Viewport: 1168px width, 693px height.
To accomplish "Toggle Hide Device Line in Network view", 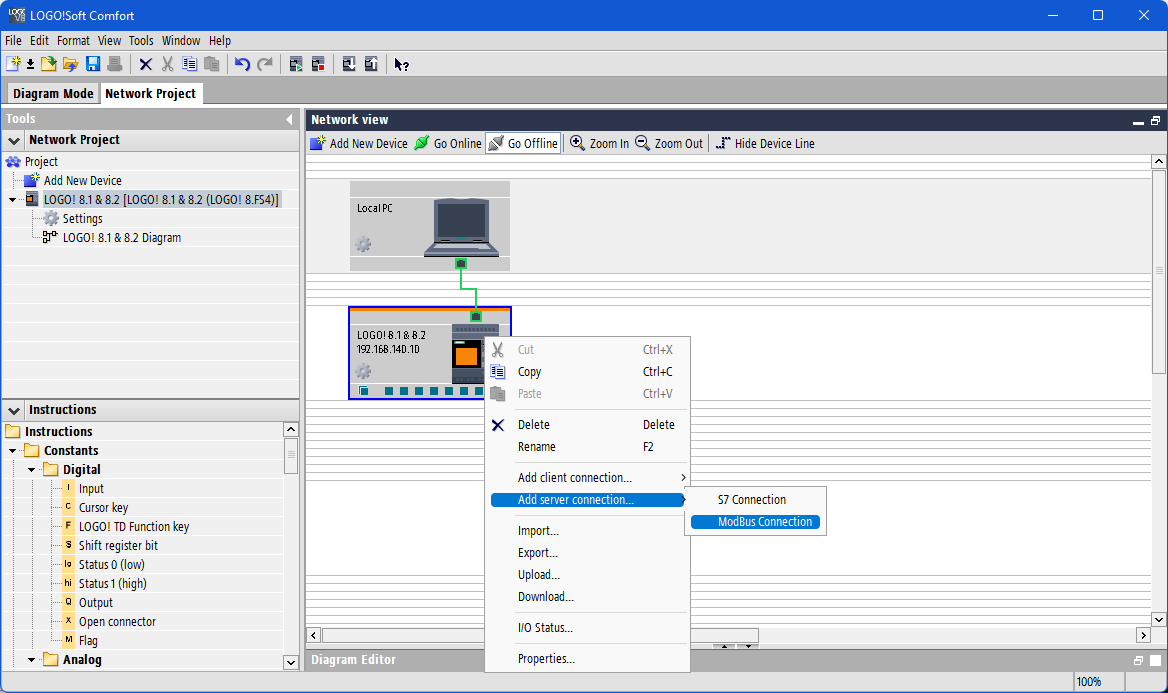I will pyautogui.click(x=764, y=143).
